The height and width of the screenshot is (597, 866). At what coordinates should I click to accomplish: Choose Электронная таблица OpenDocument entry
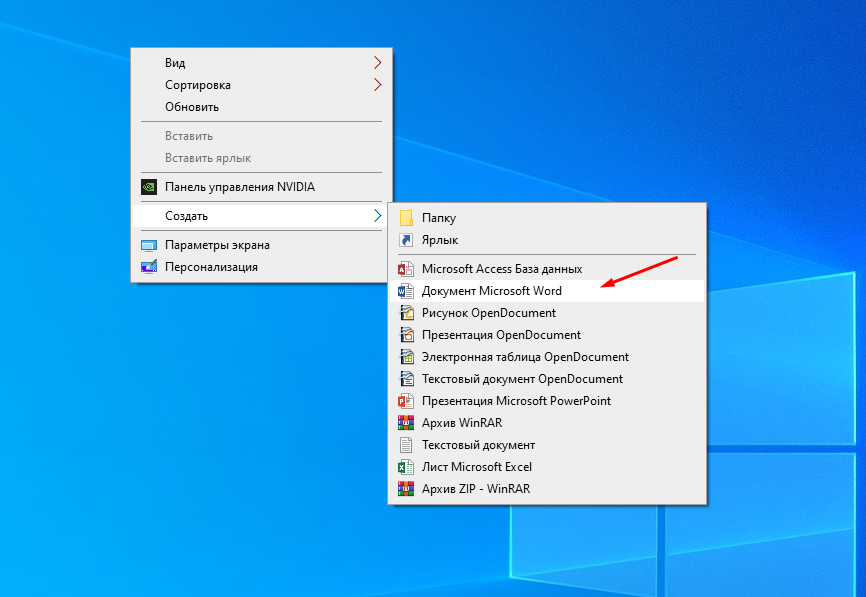pyautogui.click(x=525, y=357)
